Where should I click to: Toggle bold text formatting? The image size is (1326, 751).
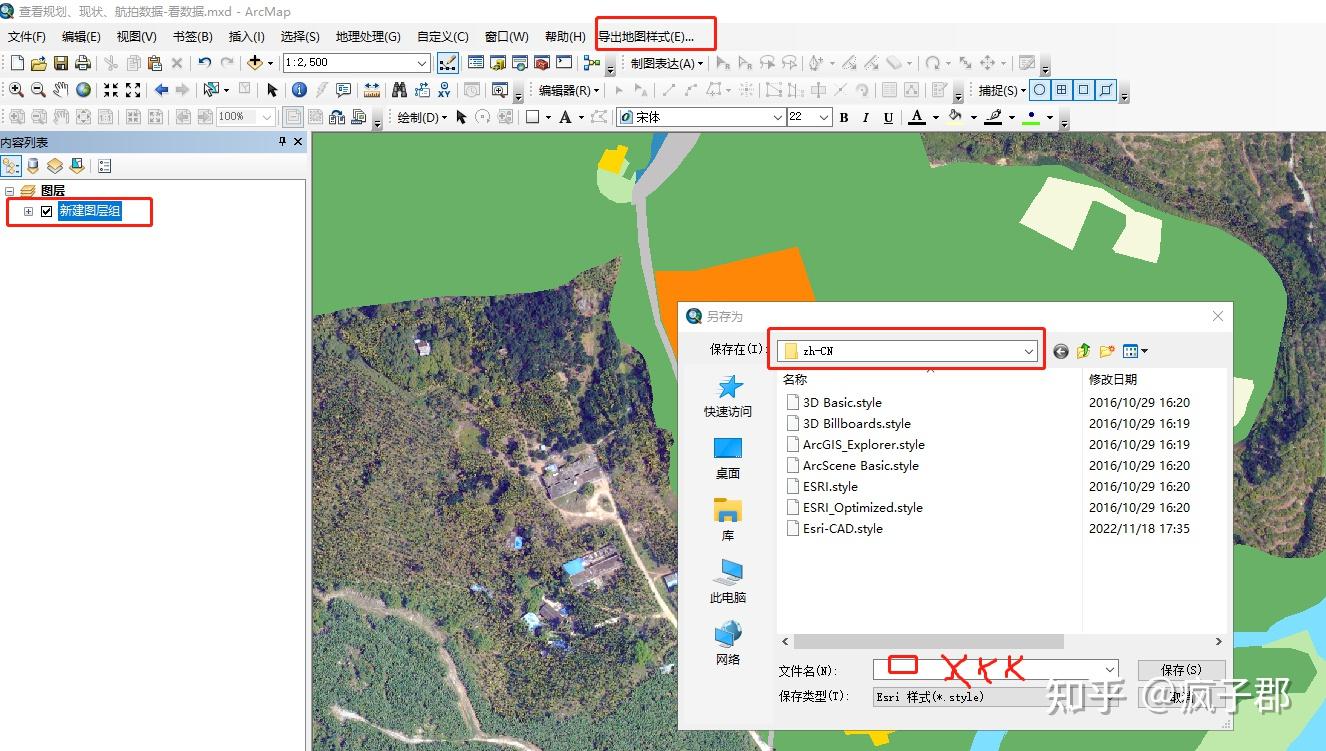click(x=843, y=117)
